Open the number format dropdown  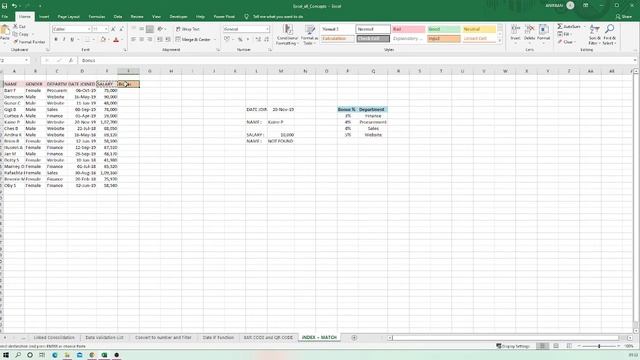[267, 29]
